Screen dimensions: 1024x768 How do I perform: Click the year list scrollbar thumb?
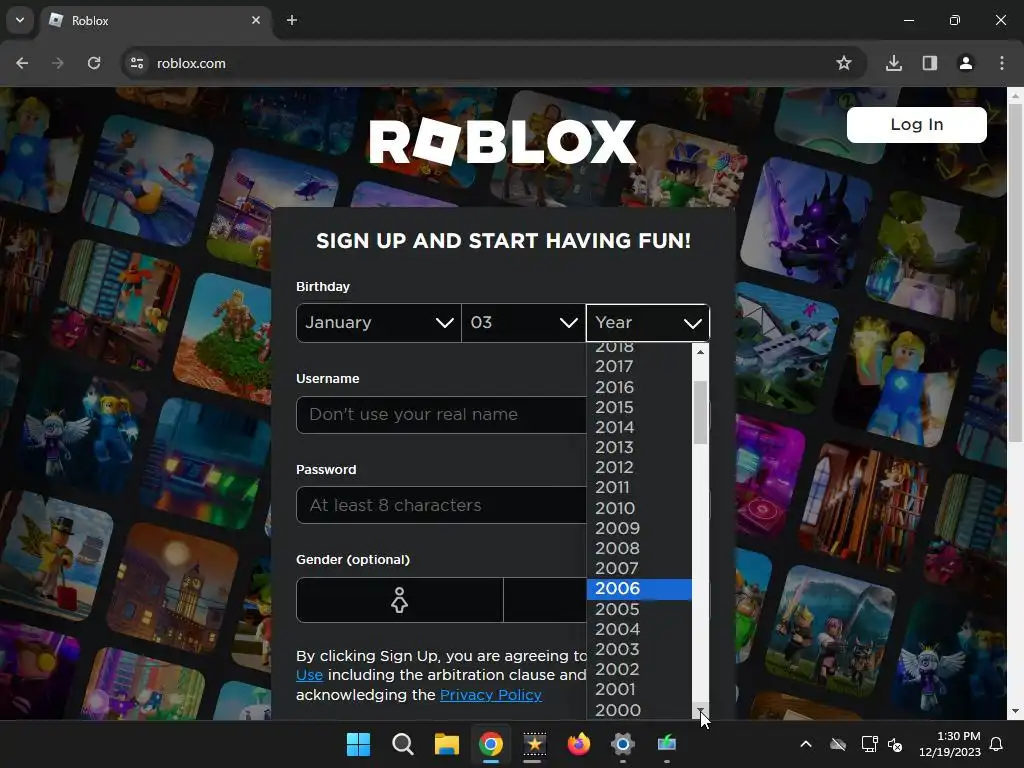click(700, 413)
